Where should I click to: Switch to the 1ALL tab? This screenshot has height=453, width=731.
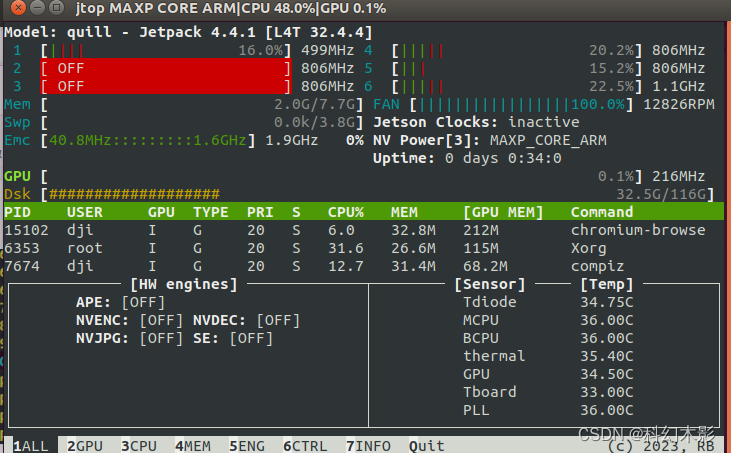31,446
